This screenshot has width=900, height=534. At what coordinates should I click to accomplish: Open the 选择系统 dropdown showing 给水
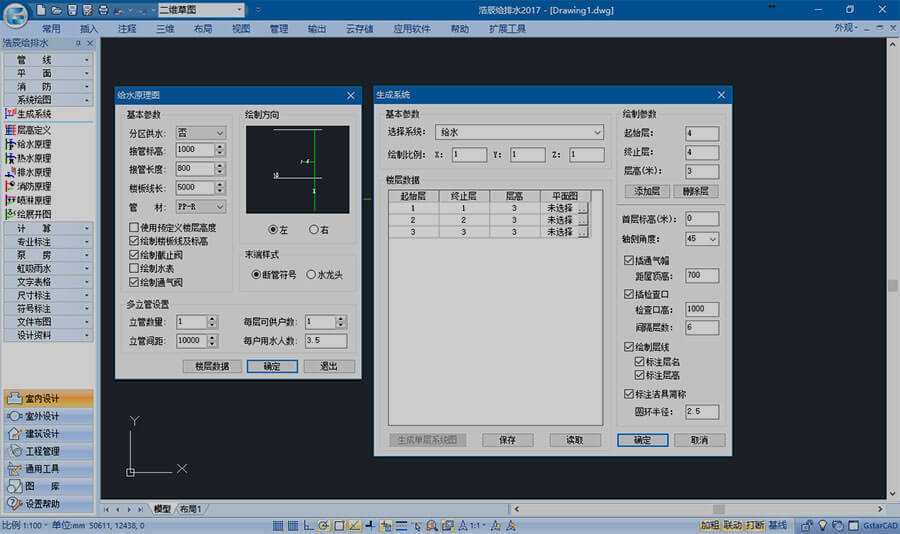point(518,132)
